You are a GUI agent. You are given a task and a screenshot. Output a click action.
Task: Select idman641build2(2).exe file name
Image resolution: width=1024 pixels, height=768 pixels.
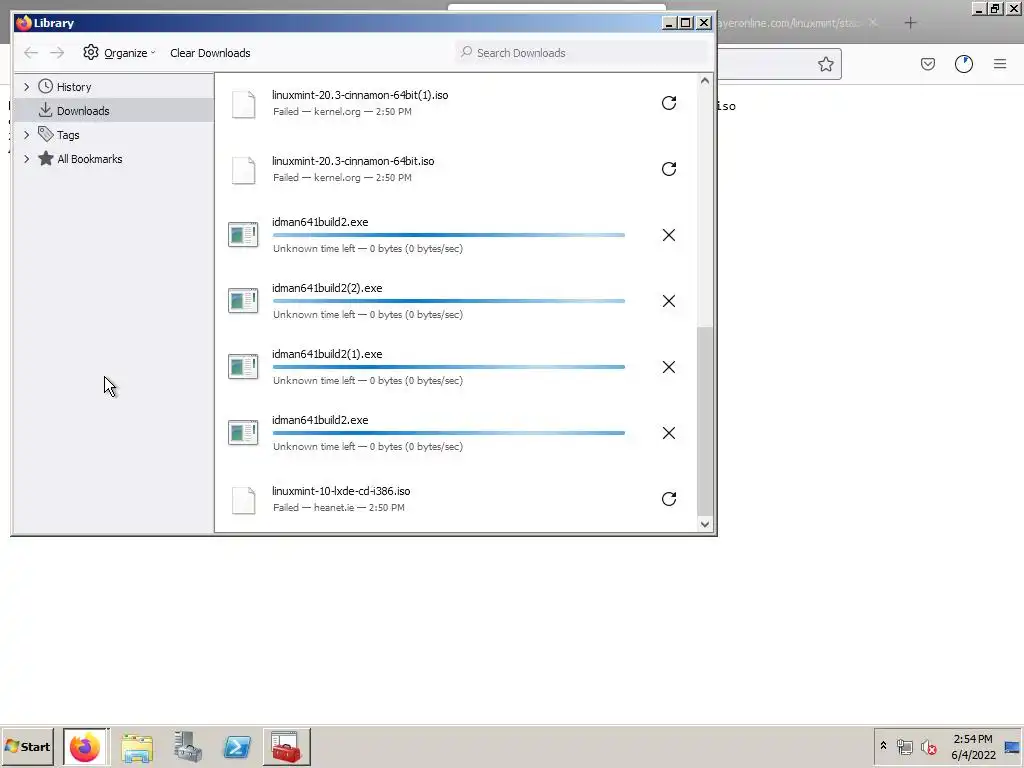[327, 288]
